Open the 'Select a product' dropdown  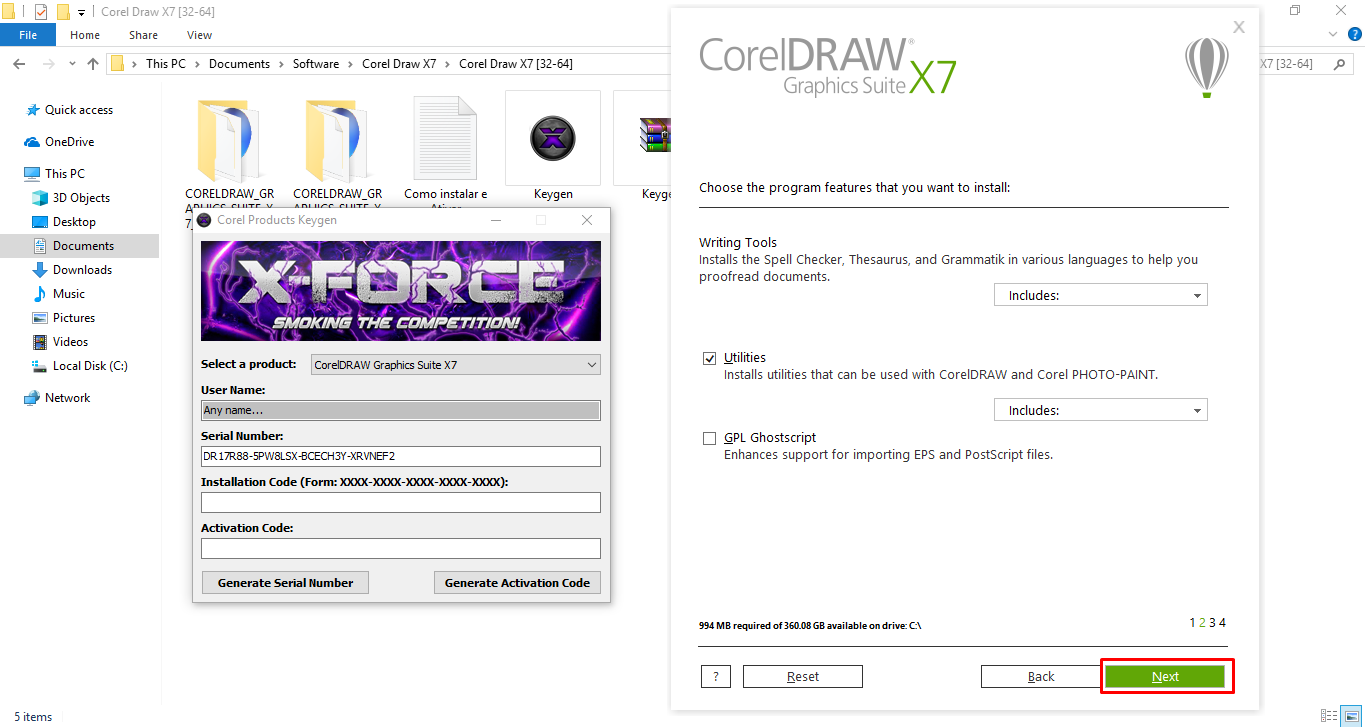click(456, 365)
